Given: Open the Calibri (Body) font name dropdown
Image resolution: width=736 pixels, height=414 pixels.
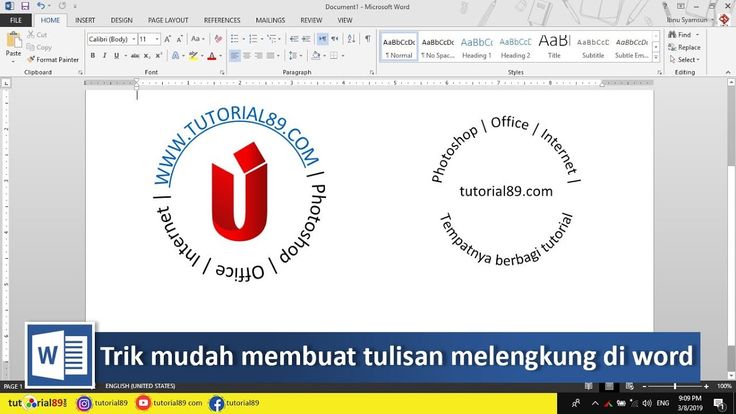Looking at the screenshot, I should point(134,39).
